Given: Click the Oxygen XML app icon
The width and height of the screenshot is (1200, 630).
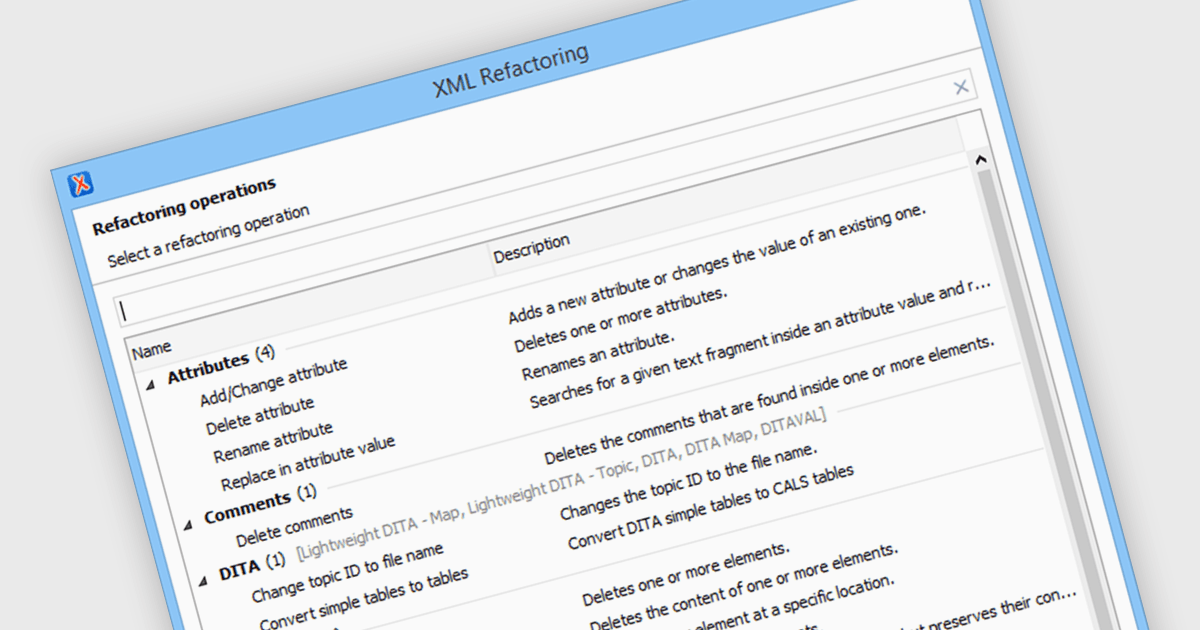Looking at the screenshot, I should coord(80,184).
